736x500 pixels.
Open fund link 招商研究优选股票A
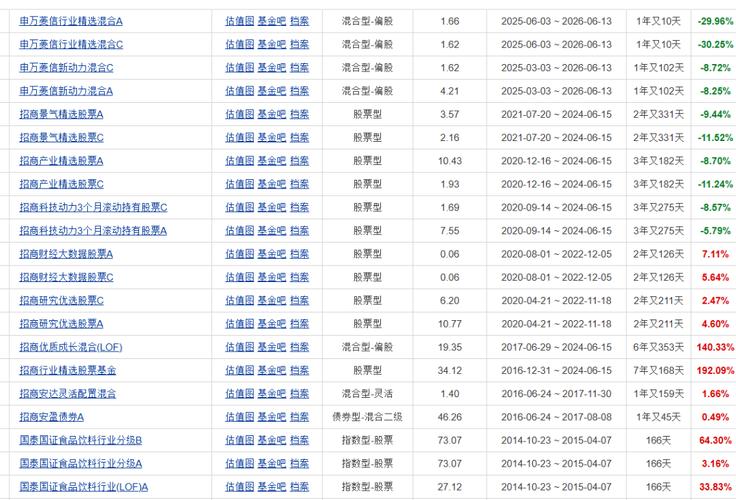click(61, 324)
